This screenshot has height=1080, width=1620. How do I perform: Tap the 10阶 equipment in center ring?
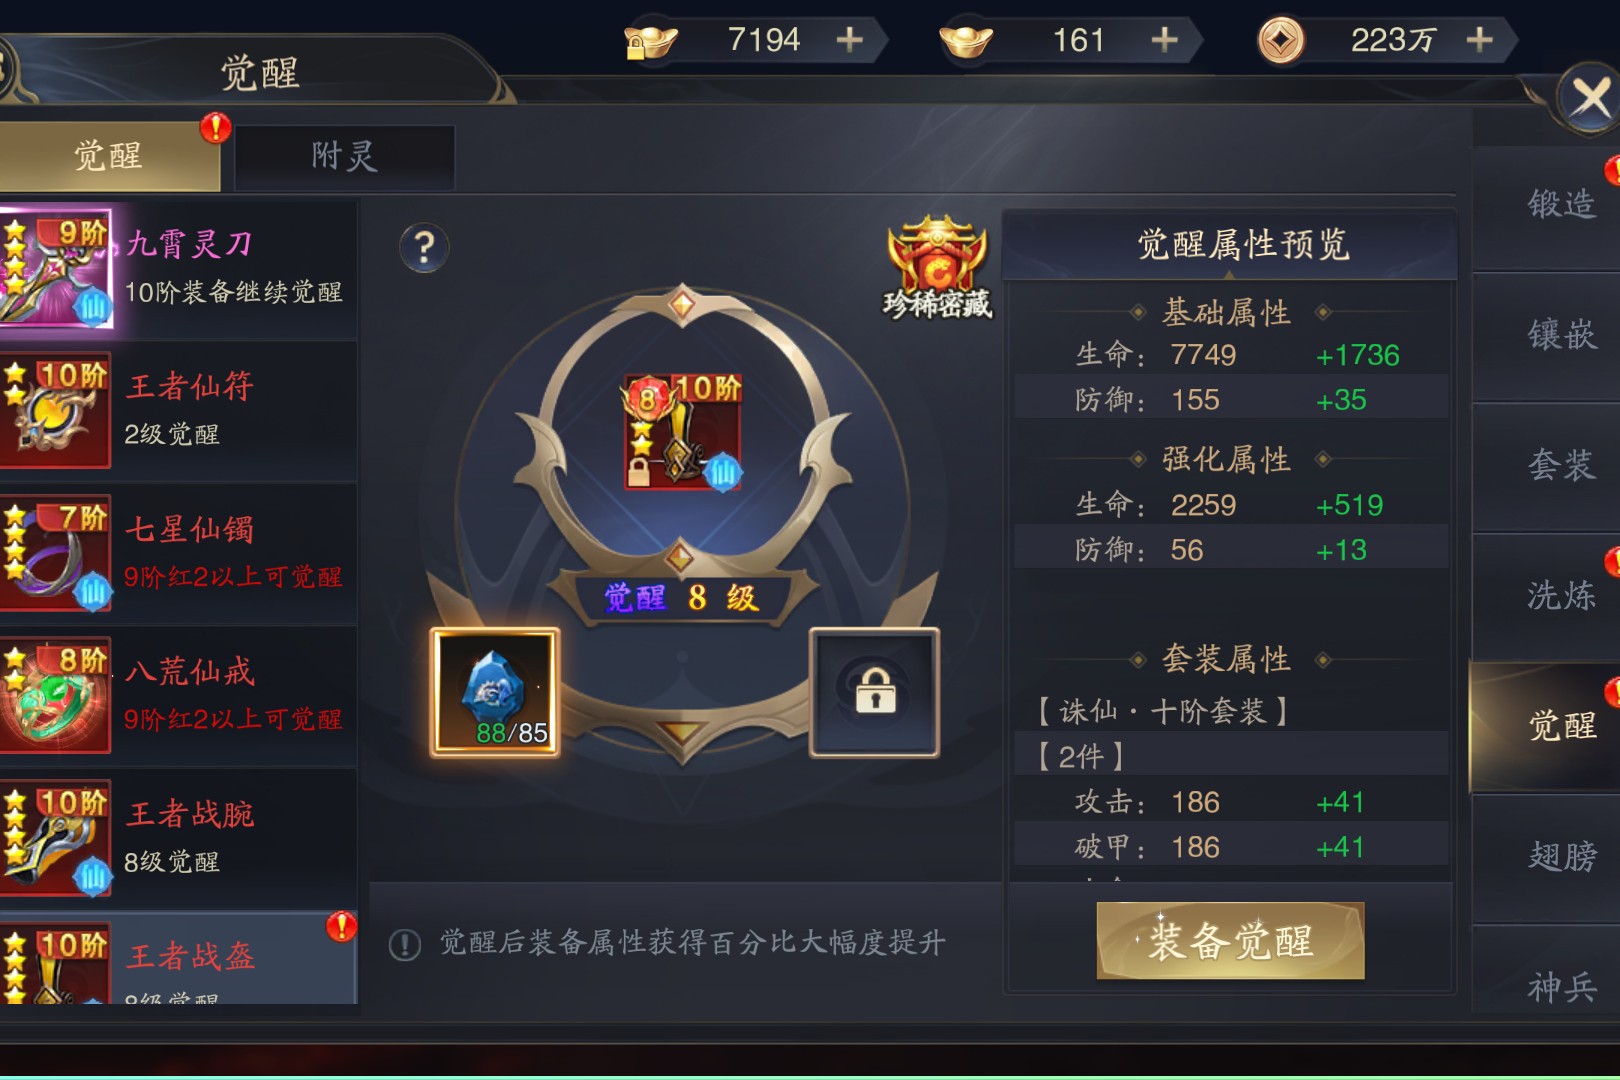pyautogui.click(x=683, y=431)
